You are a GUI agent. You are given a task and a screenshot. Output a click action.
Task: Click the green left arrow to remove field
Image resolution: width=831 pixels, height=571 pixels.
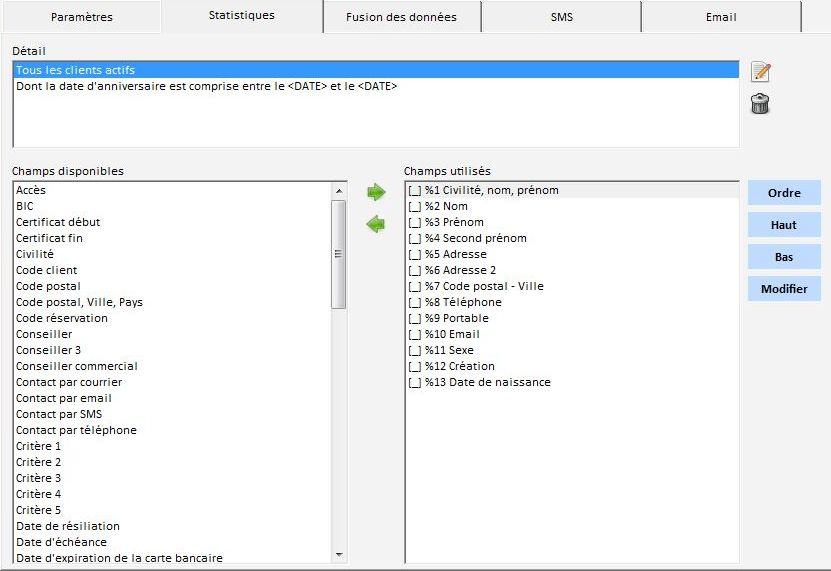(376, 225)
